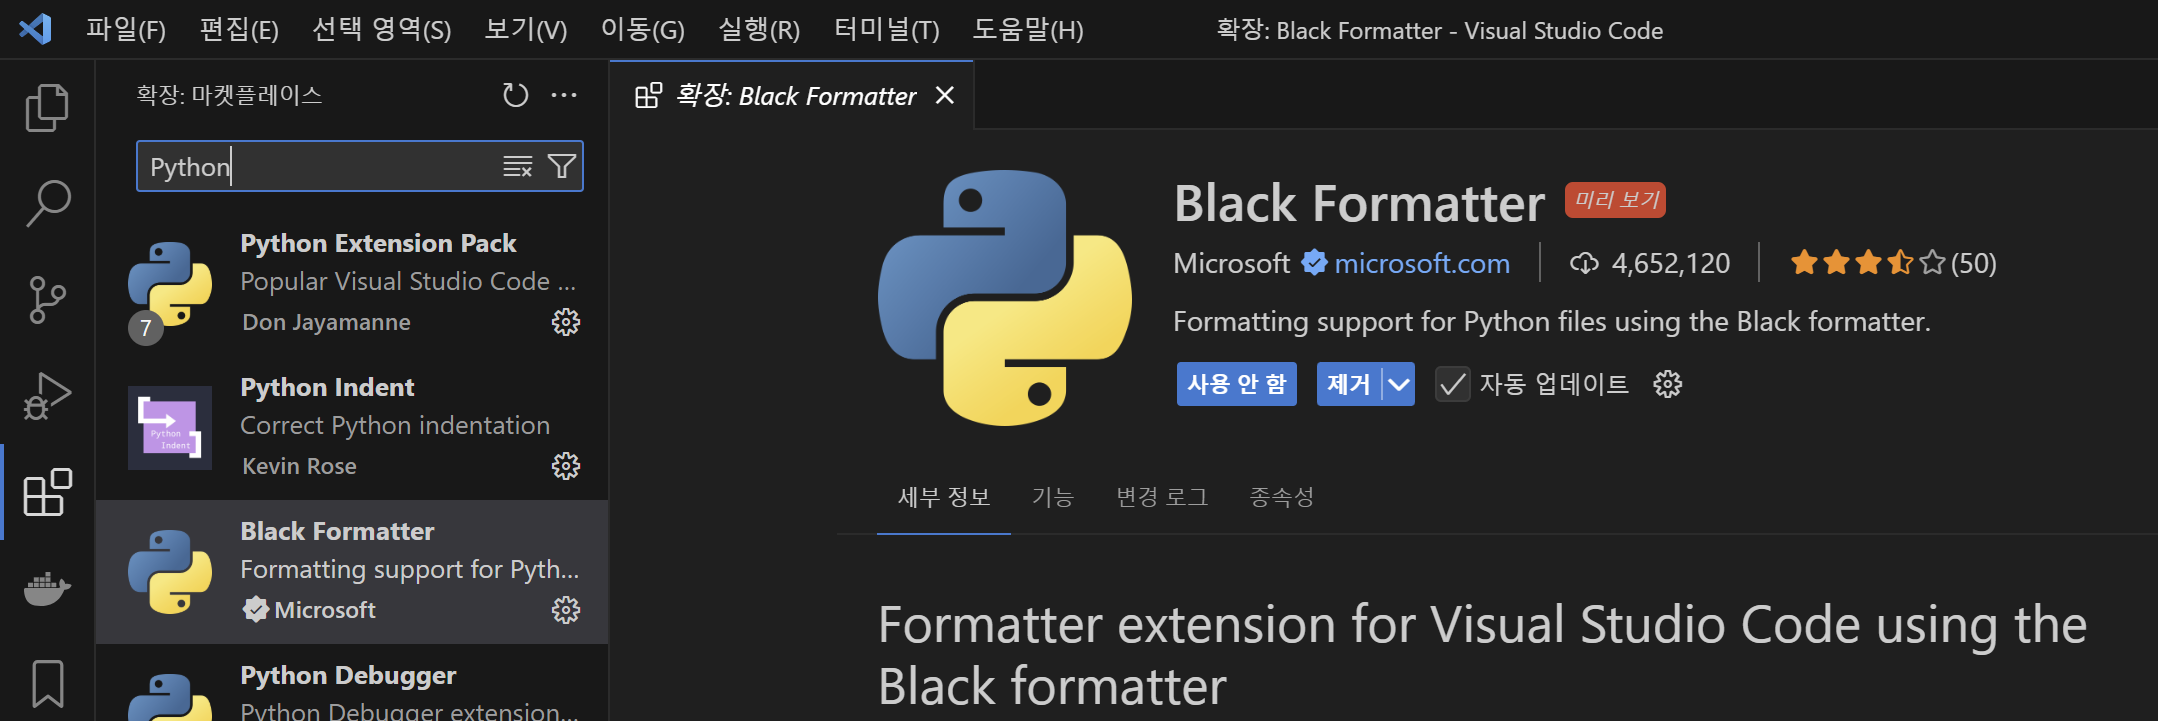Screen dimensions: 2158x721
Task: Select Black Formatter in results list
Action: [x=352, y=572]
